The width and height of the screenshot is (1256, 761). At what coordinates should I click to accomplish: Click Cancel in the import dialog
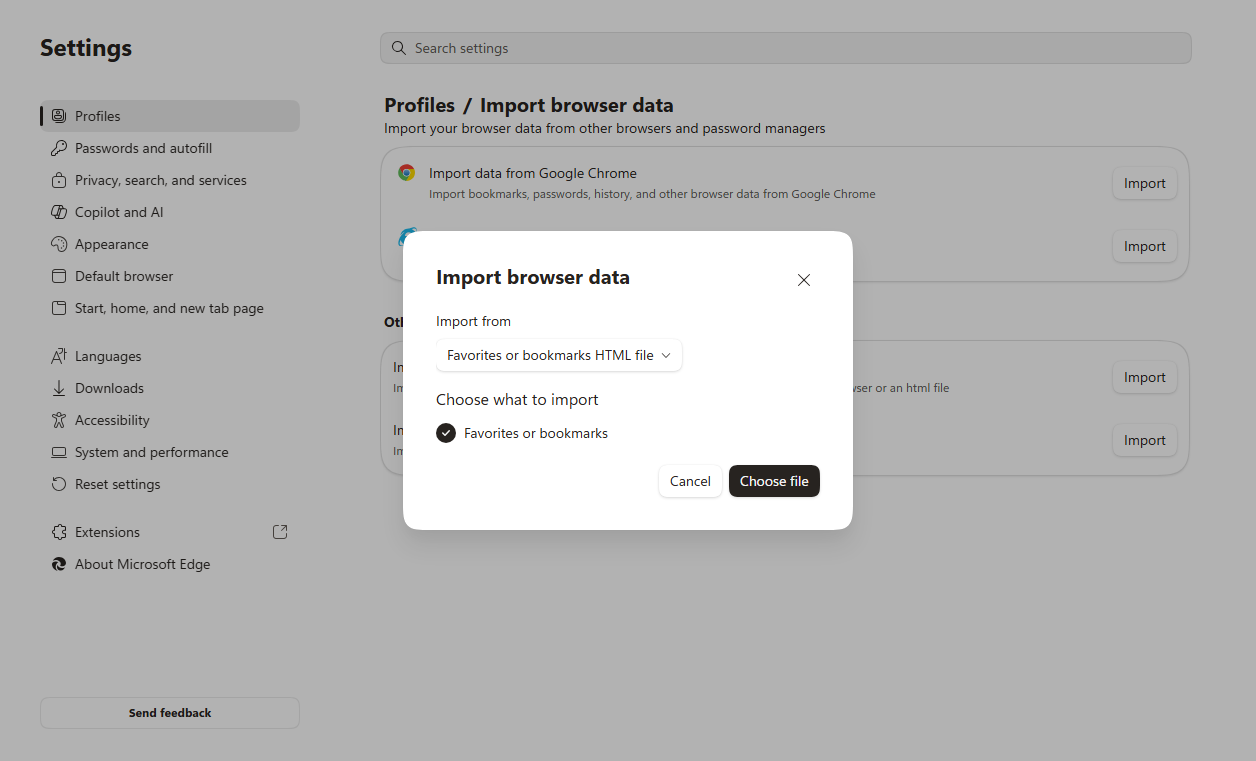tap(690, 481)
